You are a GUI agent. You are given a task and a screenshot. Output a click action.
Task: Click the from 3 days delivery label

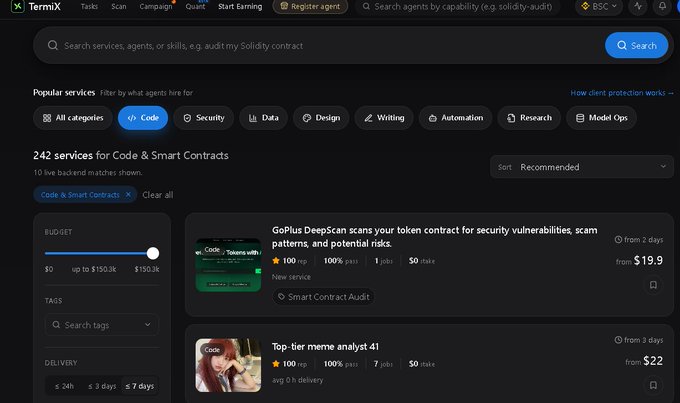639,340
